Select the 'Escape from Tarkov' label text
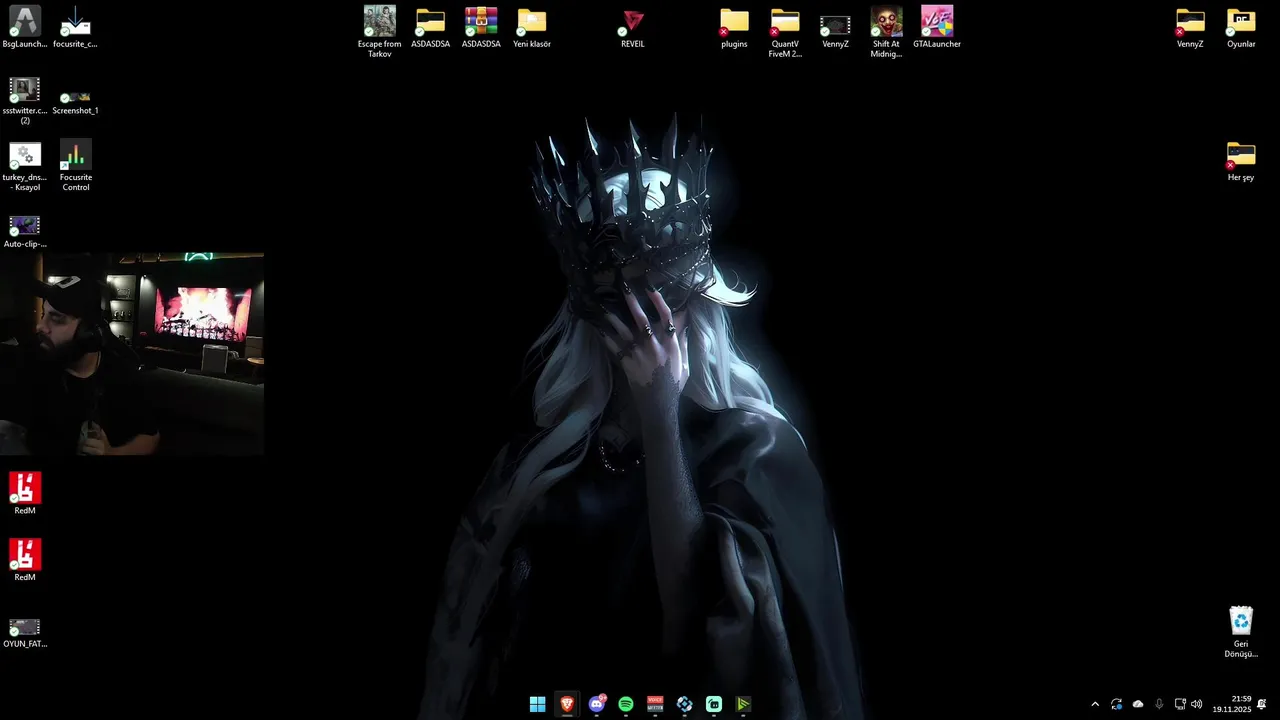The height and width of the screenshot is (720, 1280). click(x=379, y=49)
